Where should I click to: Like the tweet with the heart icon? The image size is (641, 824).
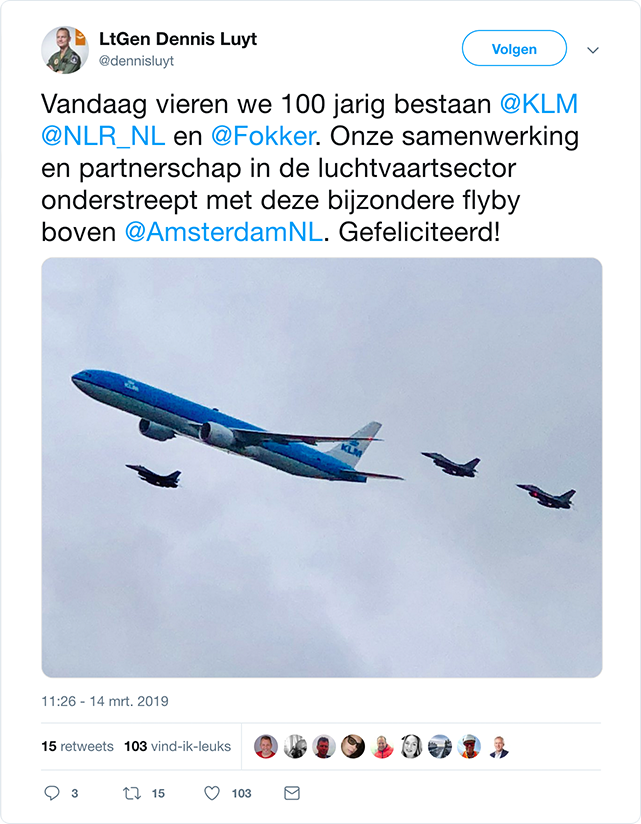click(x=212, y=793)
